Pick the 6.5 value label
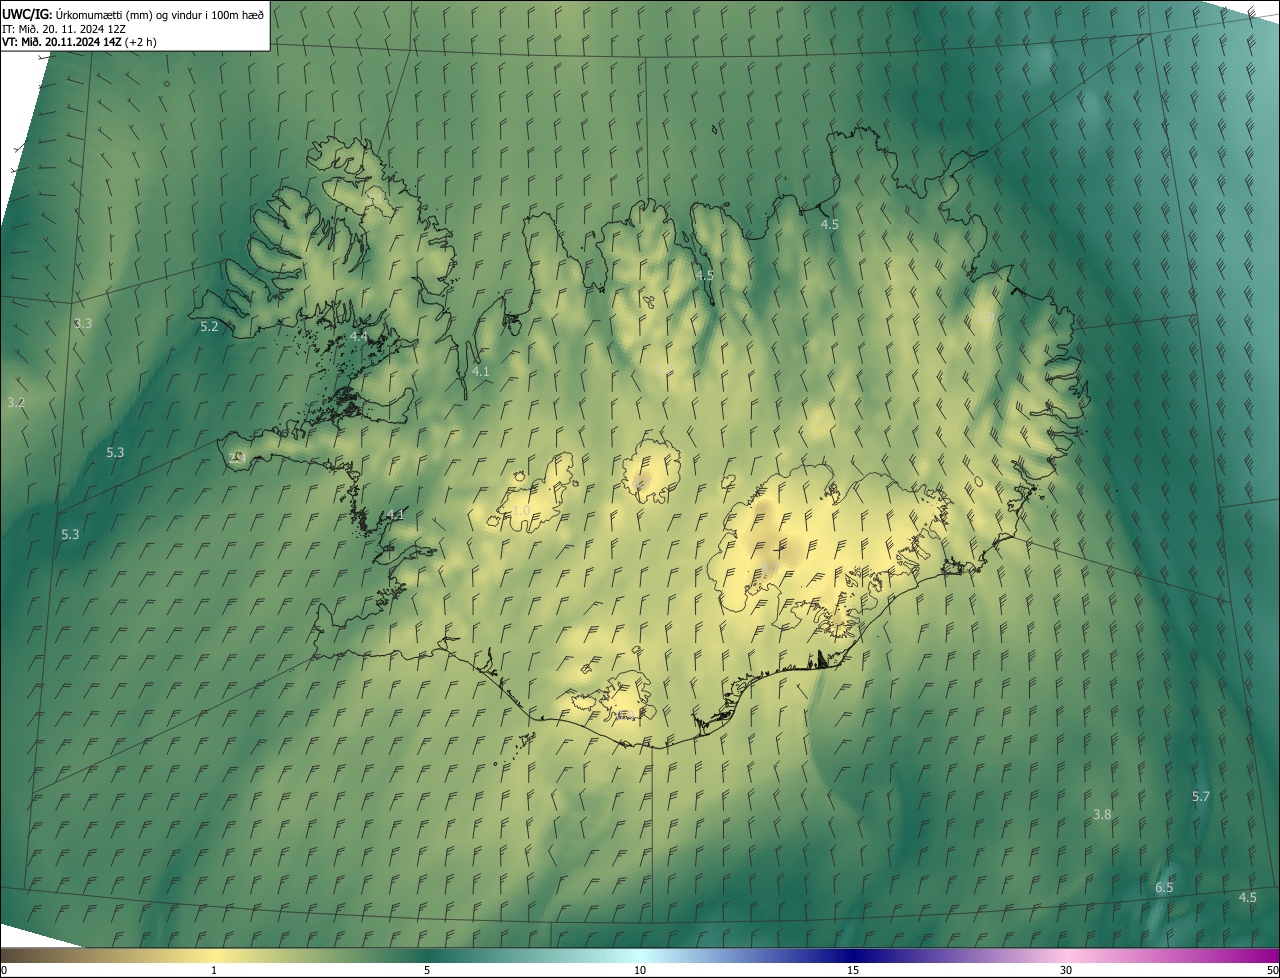Viewport: 1280px width, 978px height. coord(1164,888)
